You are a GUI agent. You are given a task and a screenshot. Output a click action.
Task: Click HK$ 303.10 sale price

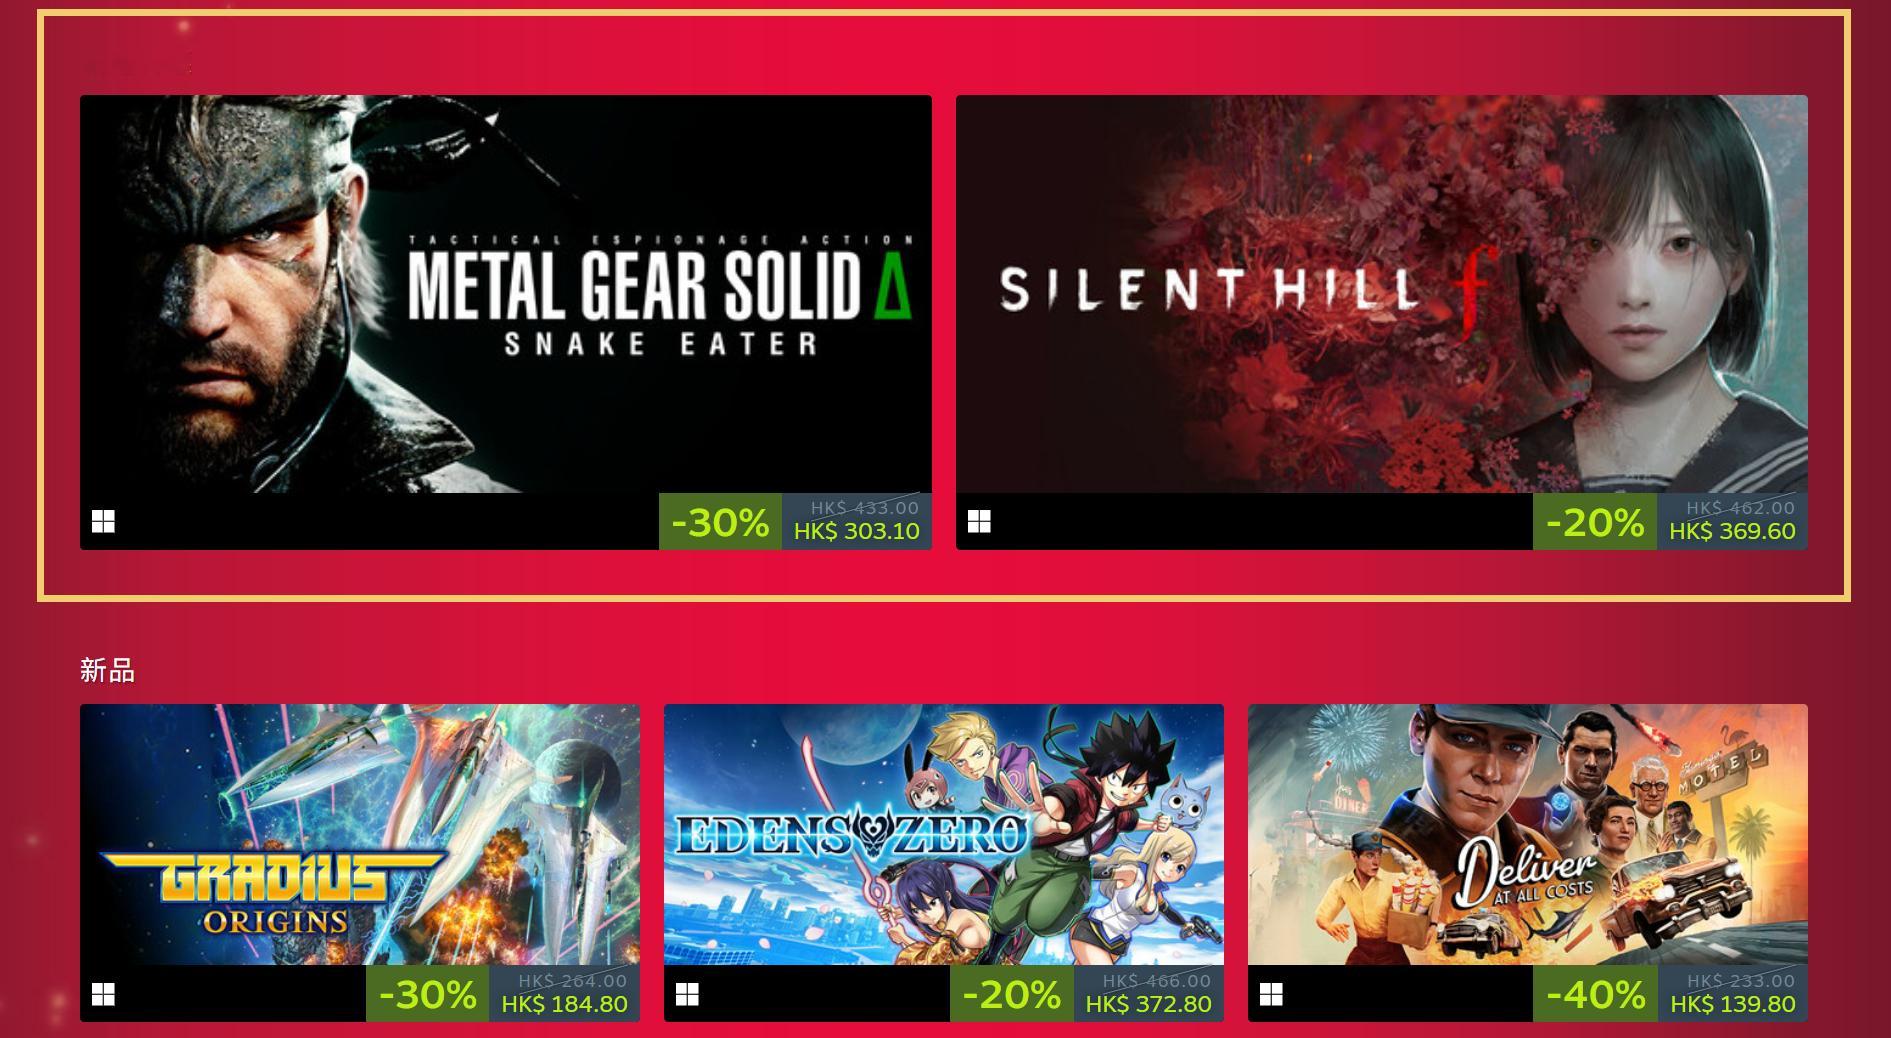857,531
